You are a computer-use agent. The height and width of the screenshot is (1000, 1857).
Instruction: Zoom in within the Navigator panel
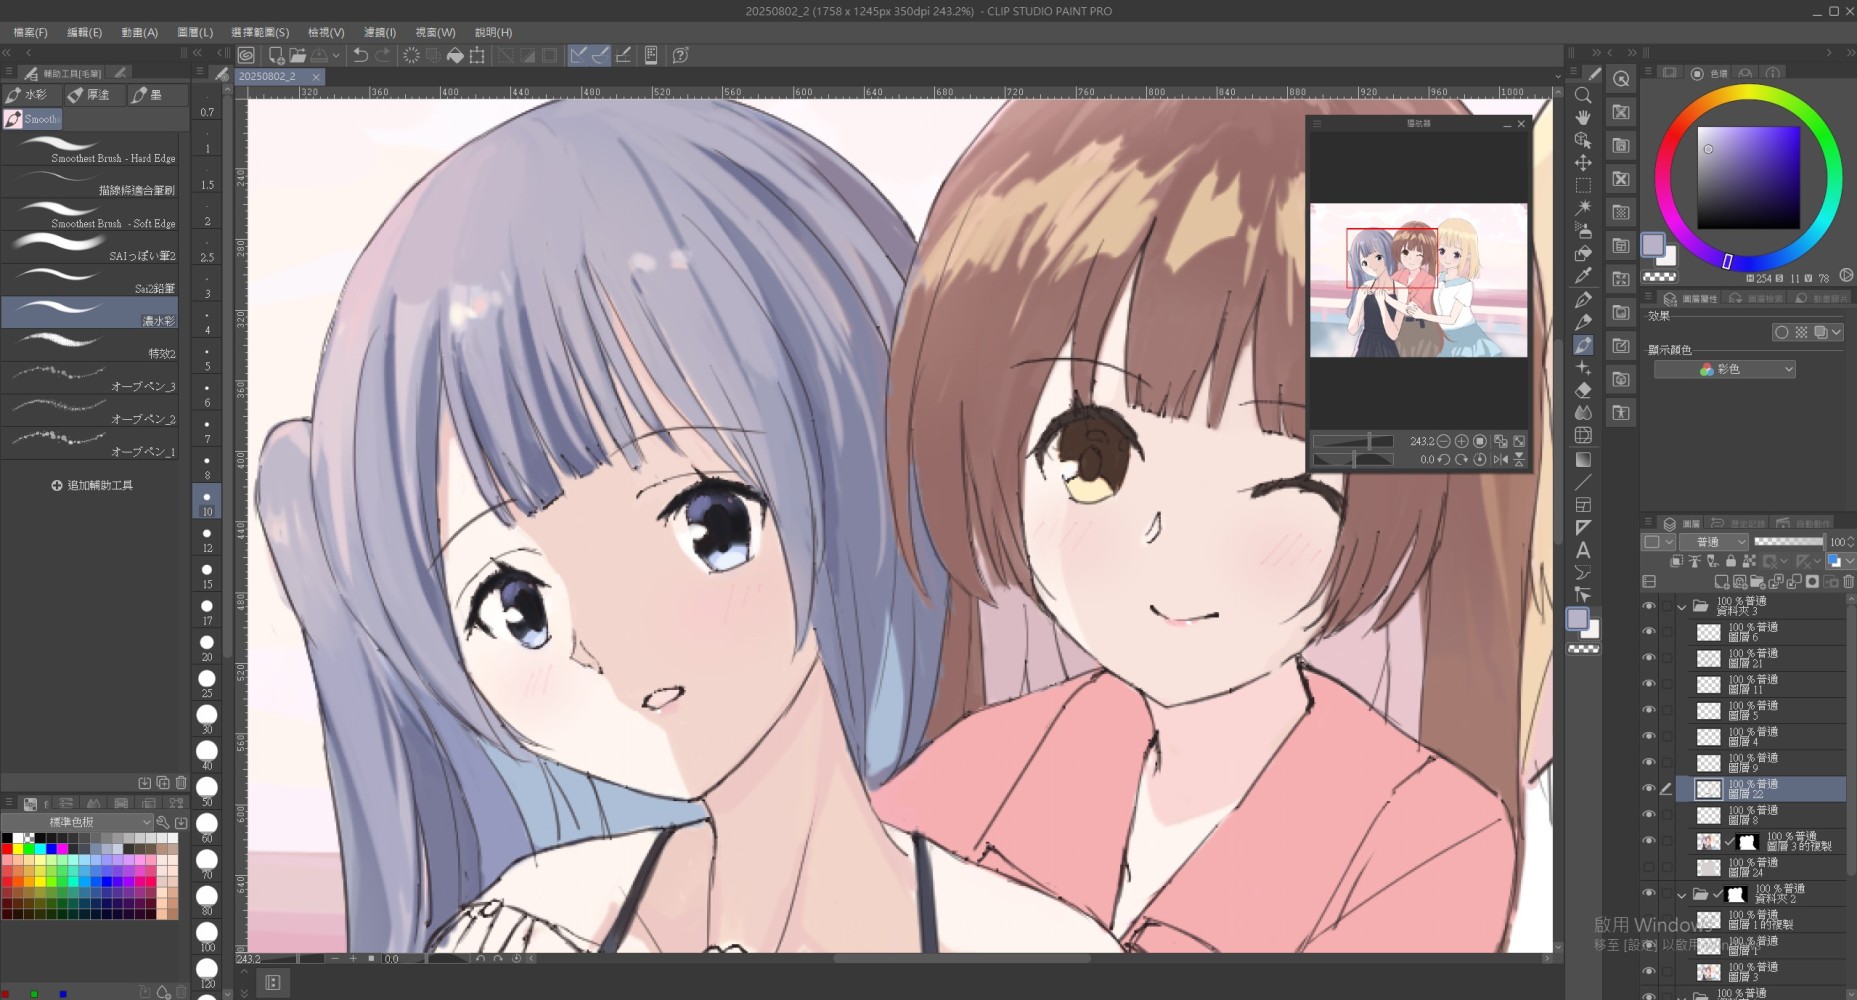[1462, 441]
